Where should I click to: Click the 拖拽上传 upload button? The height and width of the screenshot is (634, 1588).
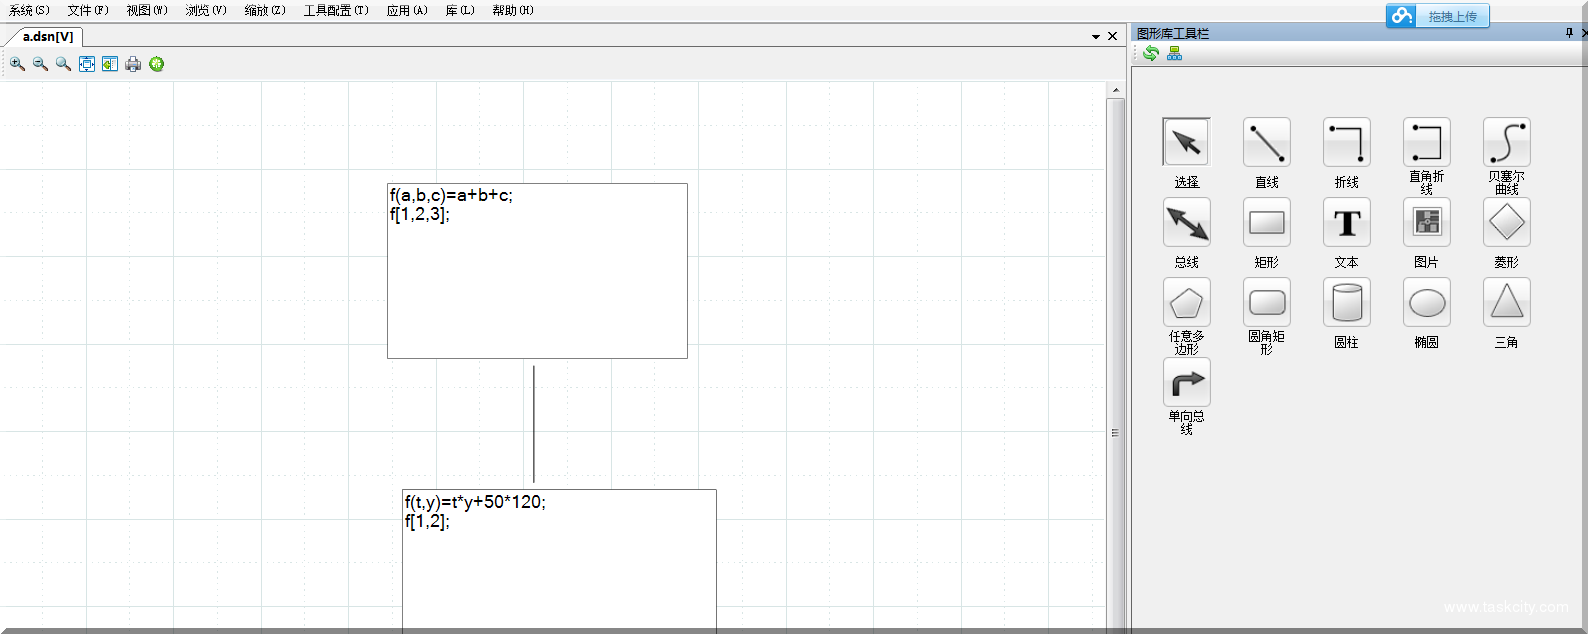1438,16
